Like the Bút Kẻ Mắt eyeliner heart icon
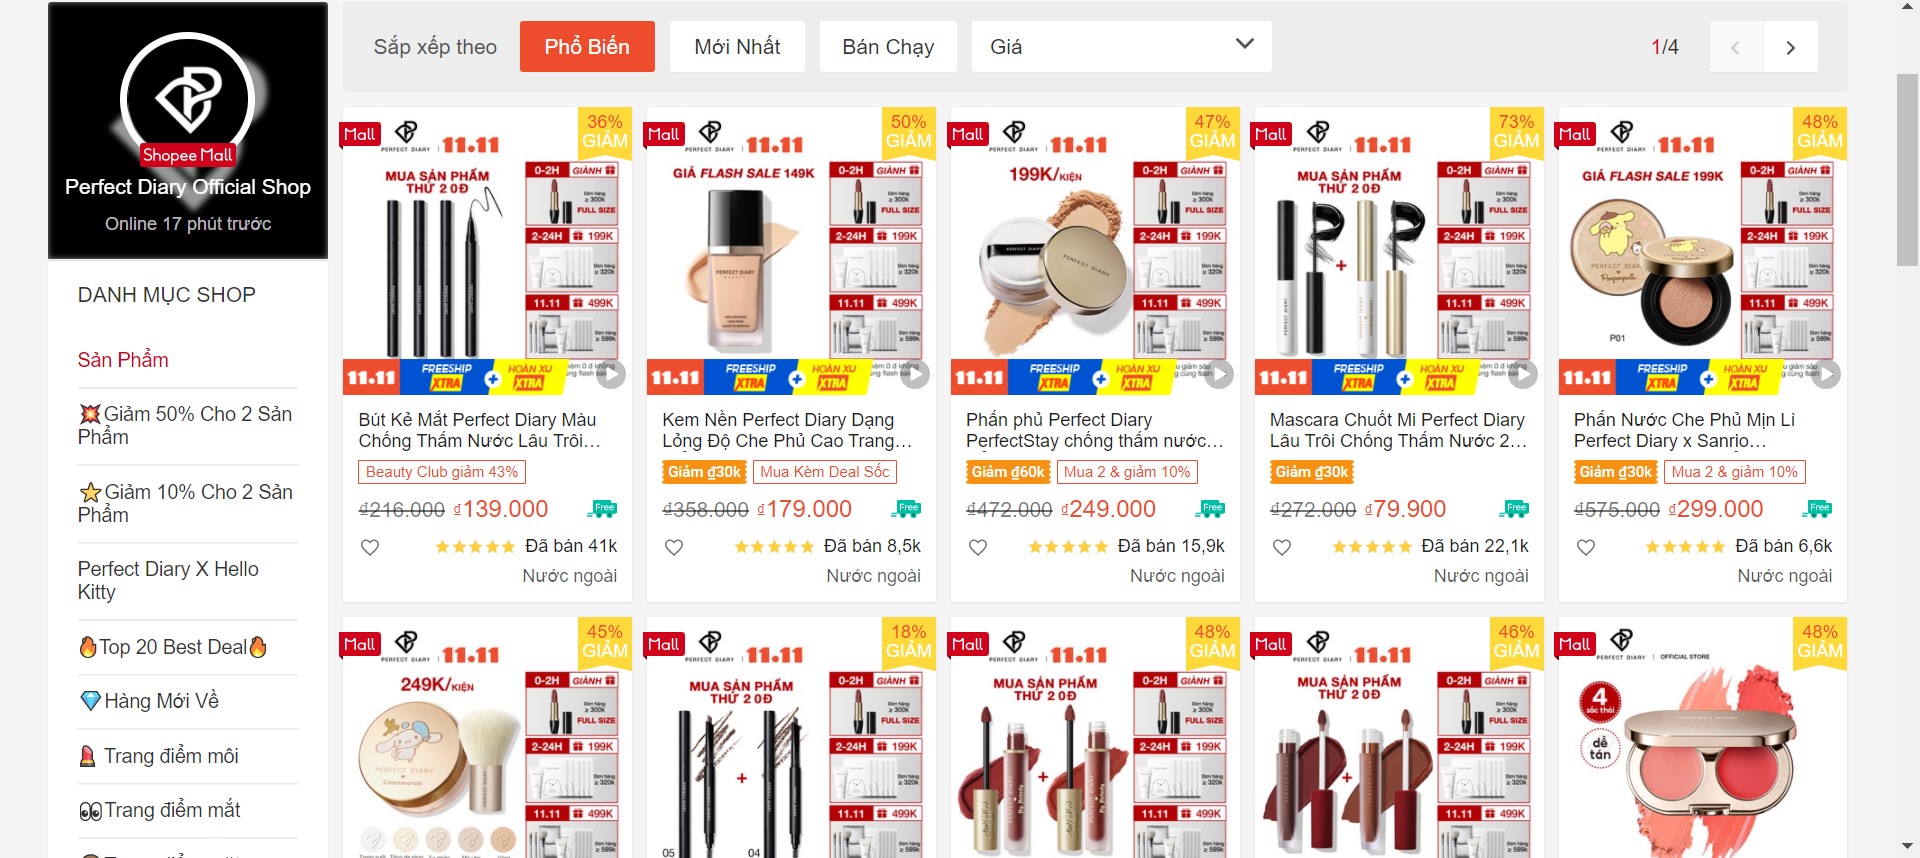The image size is (1920, 858). (370, 547)
